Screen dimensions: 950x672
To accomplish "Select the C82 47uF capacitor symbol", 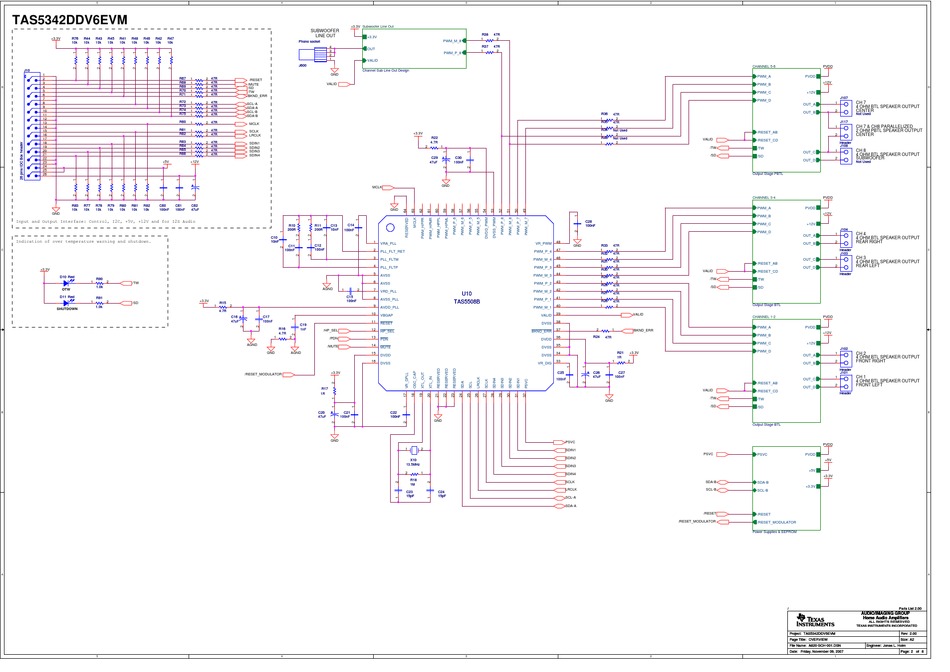I will pyautogui.click(x=194, y=188).
